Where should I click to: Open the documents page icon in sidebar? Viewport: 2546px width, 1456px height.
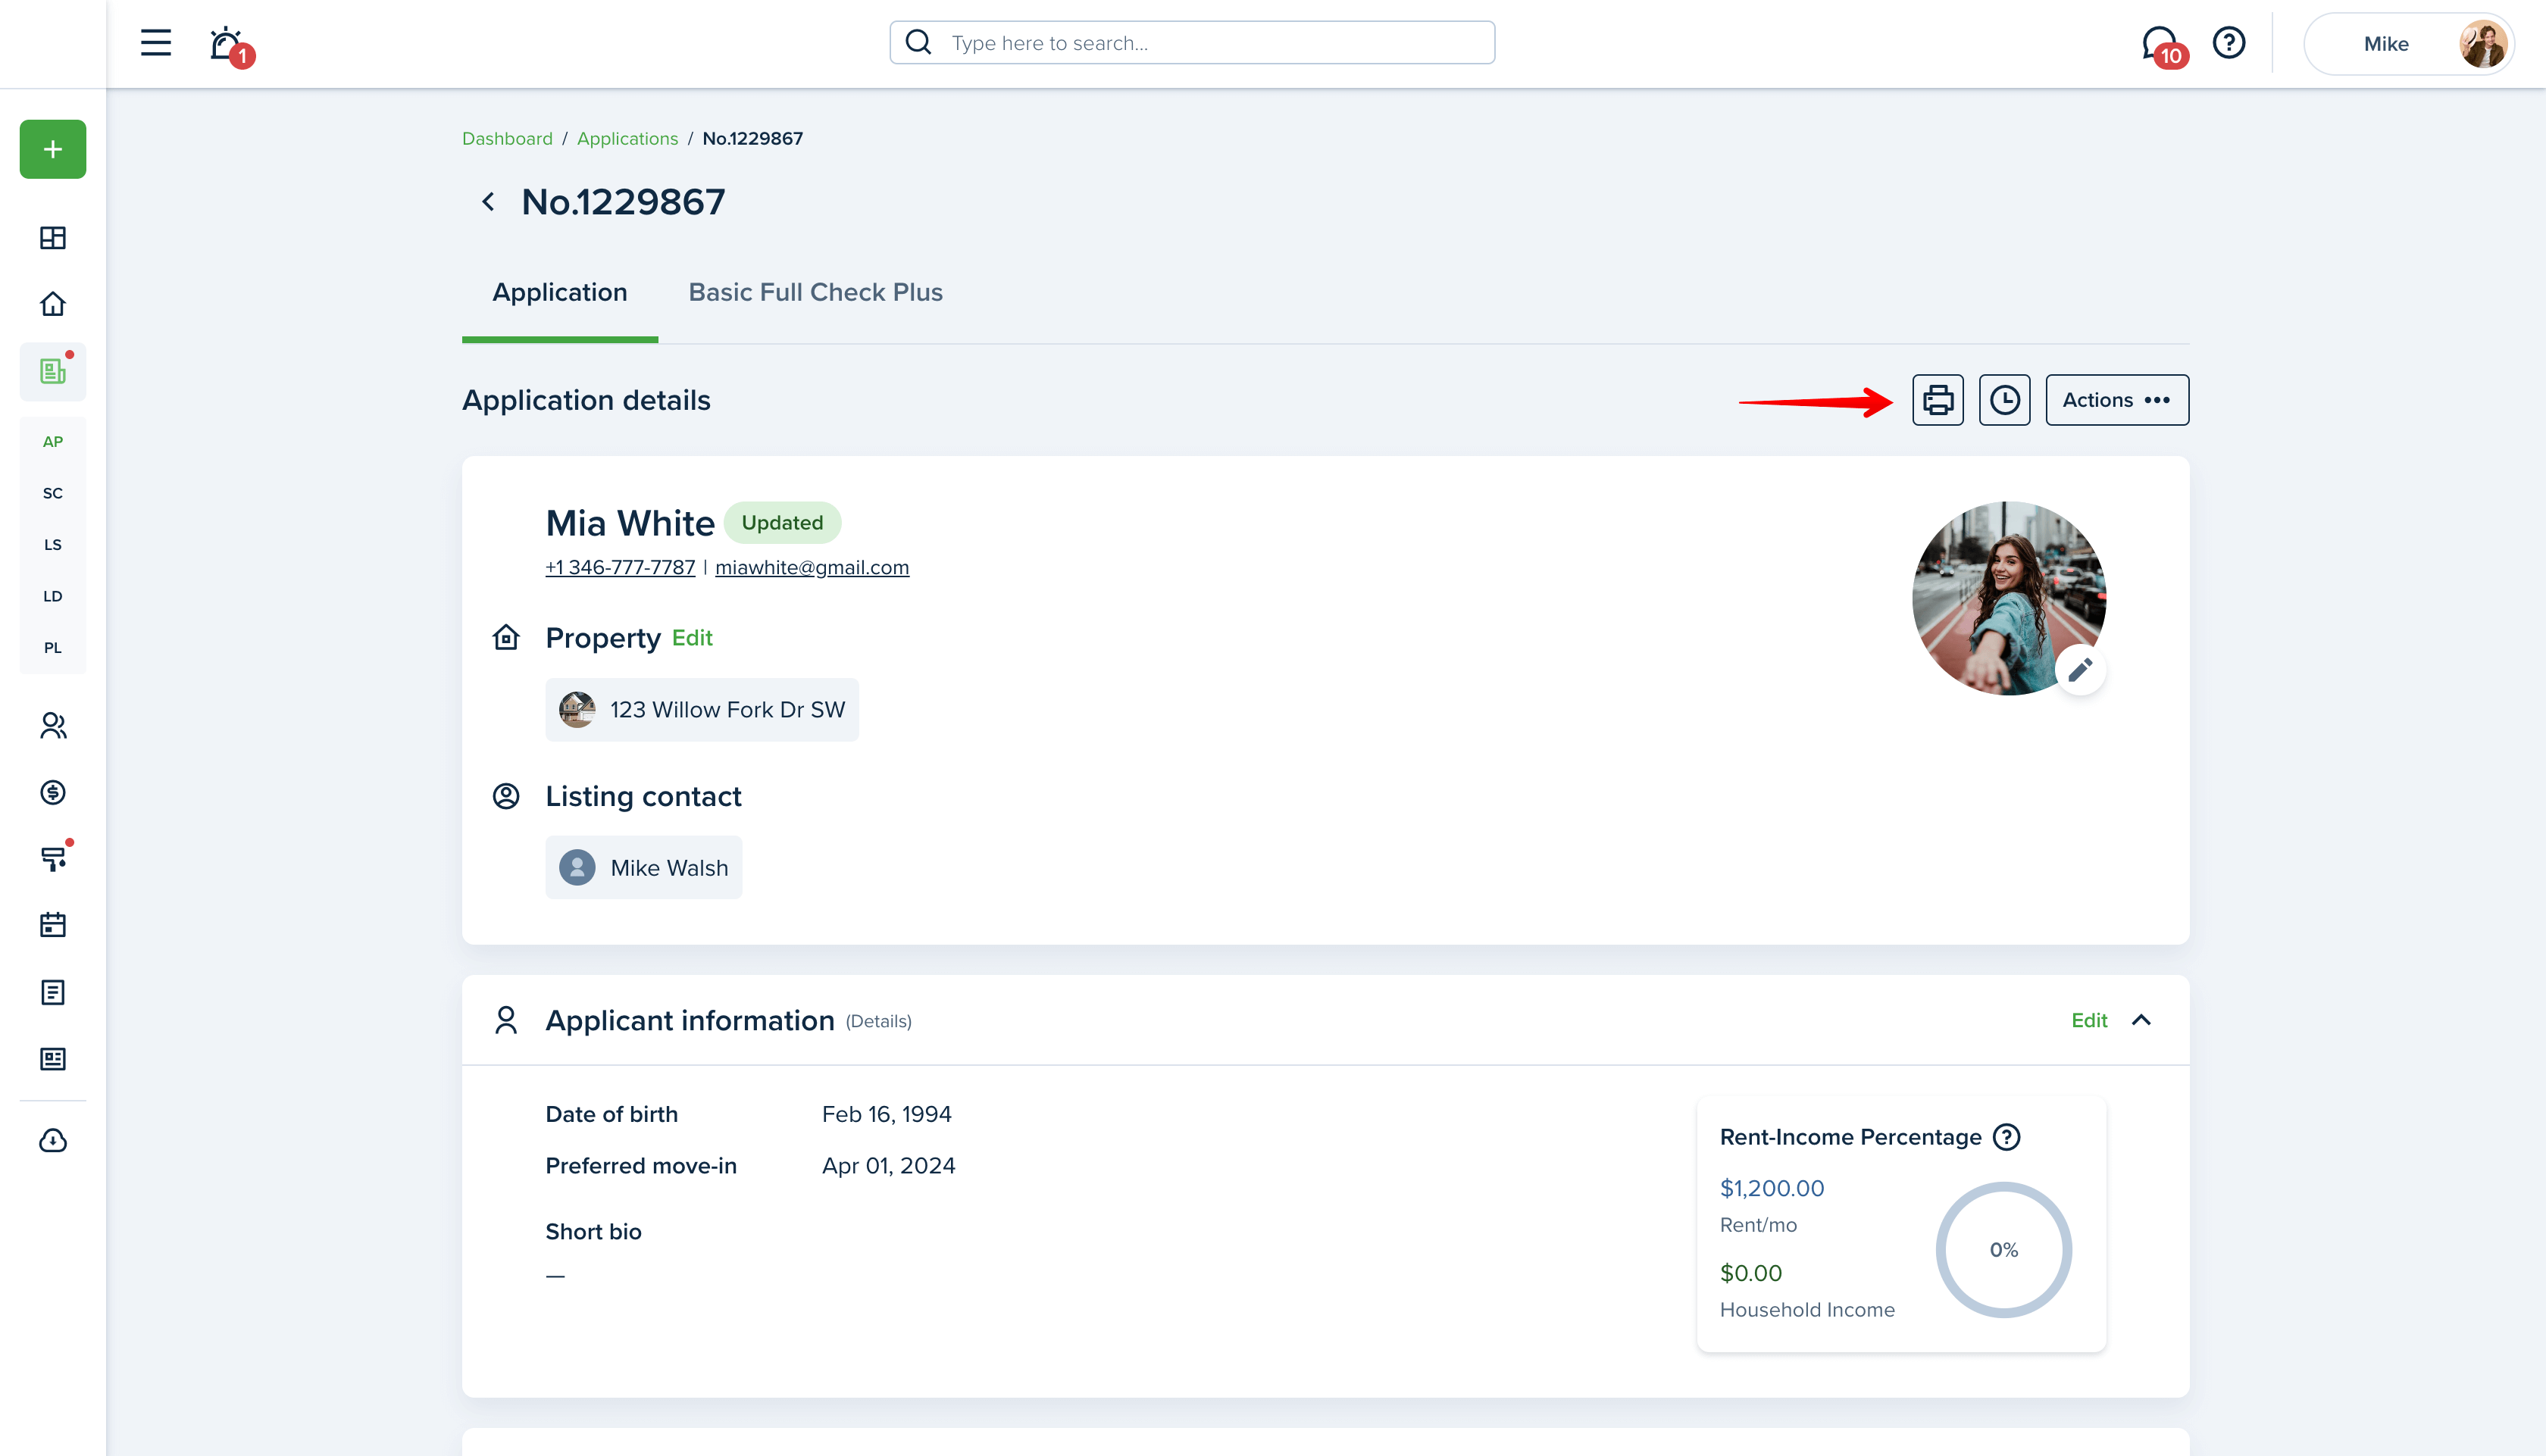coord(53,992)
